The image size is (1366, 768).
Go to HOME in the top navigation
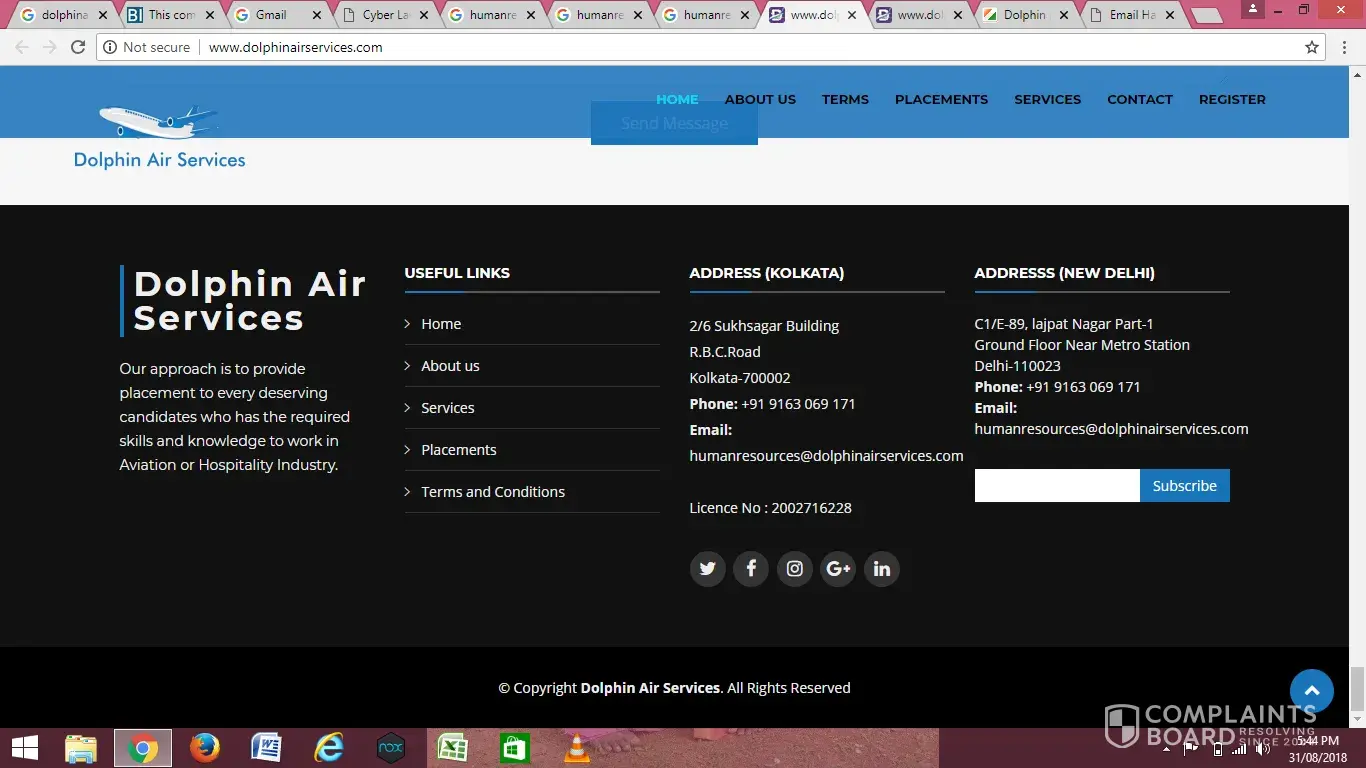point(677,99)
